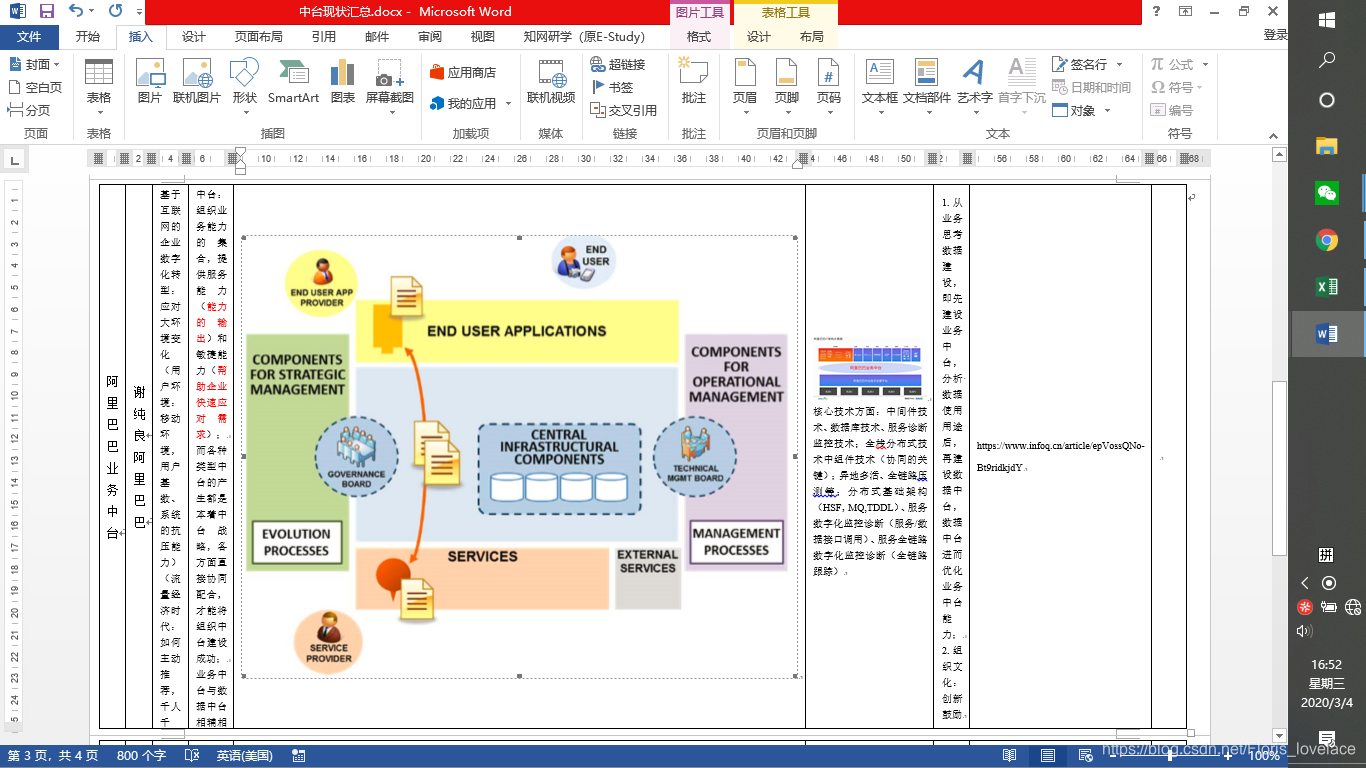Switch to the Review (审阅) tab

(x=430, y=36)
